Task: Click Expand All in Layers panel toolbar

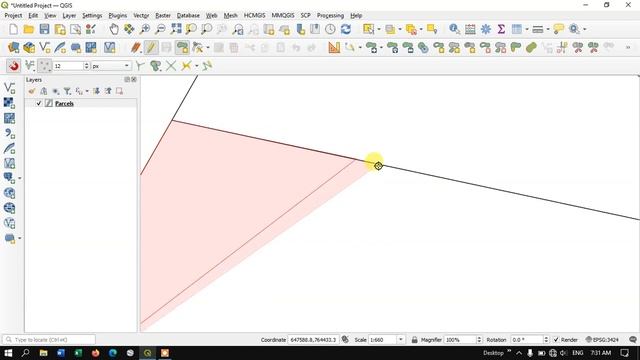Action: (96, 91)
